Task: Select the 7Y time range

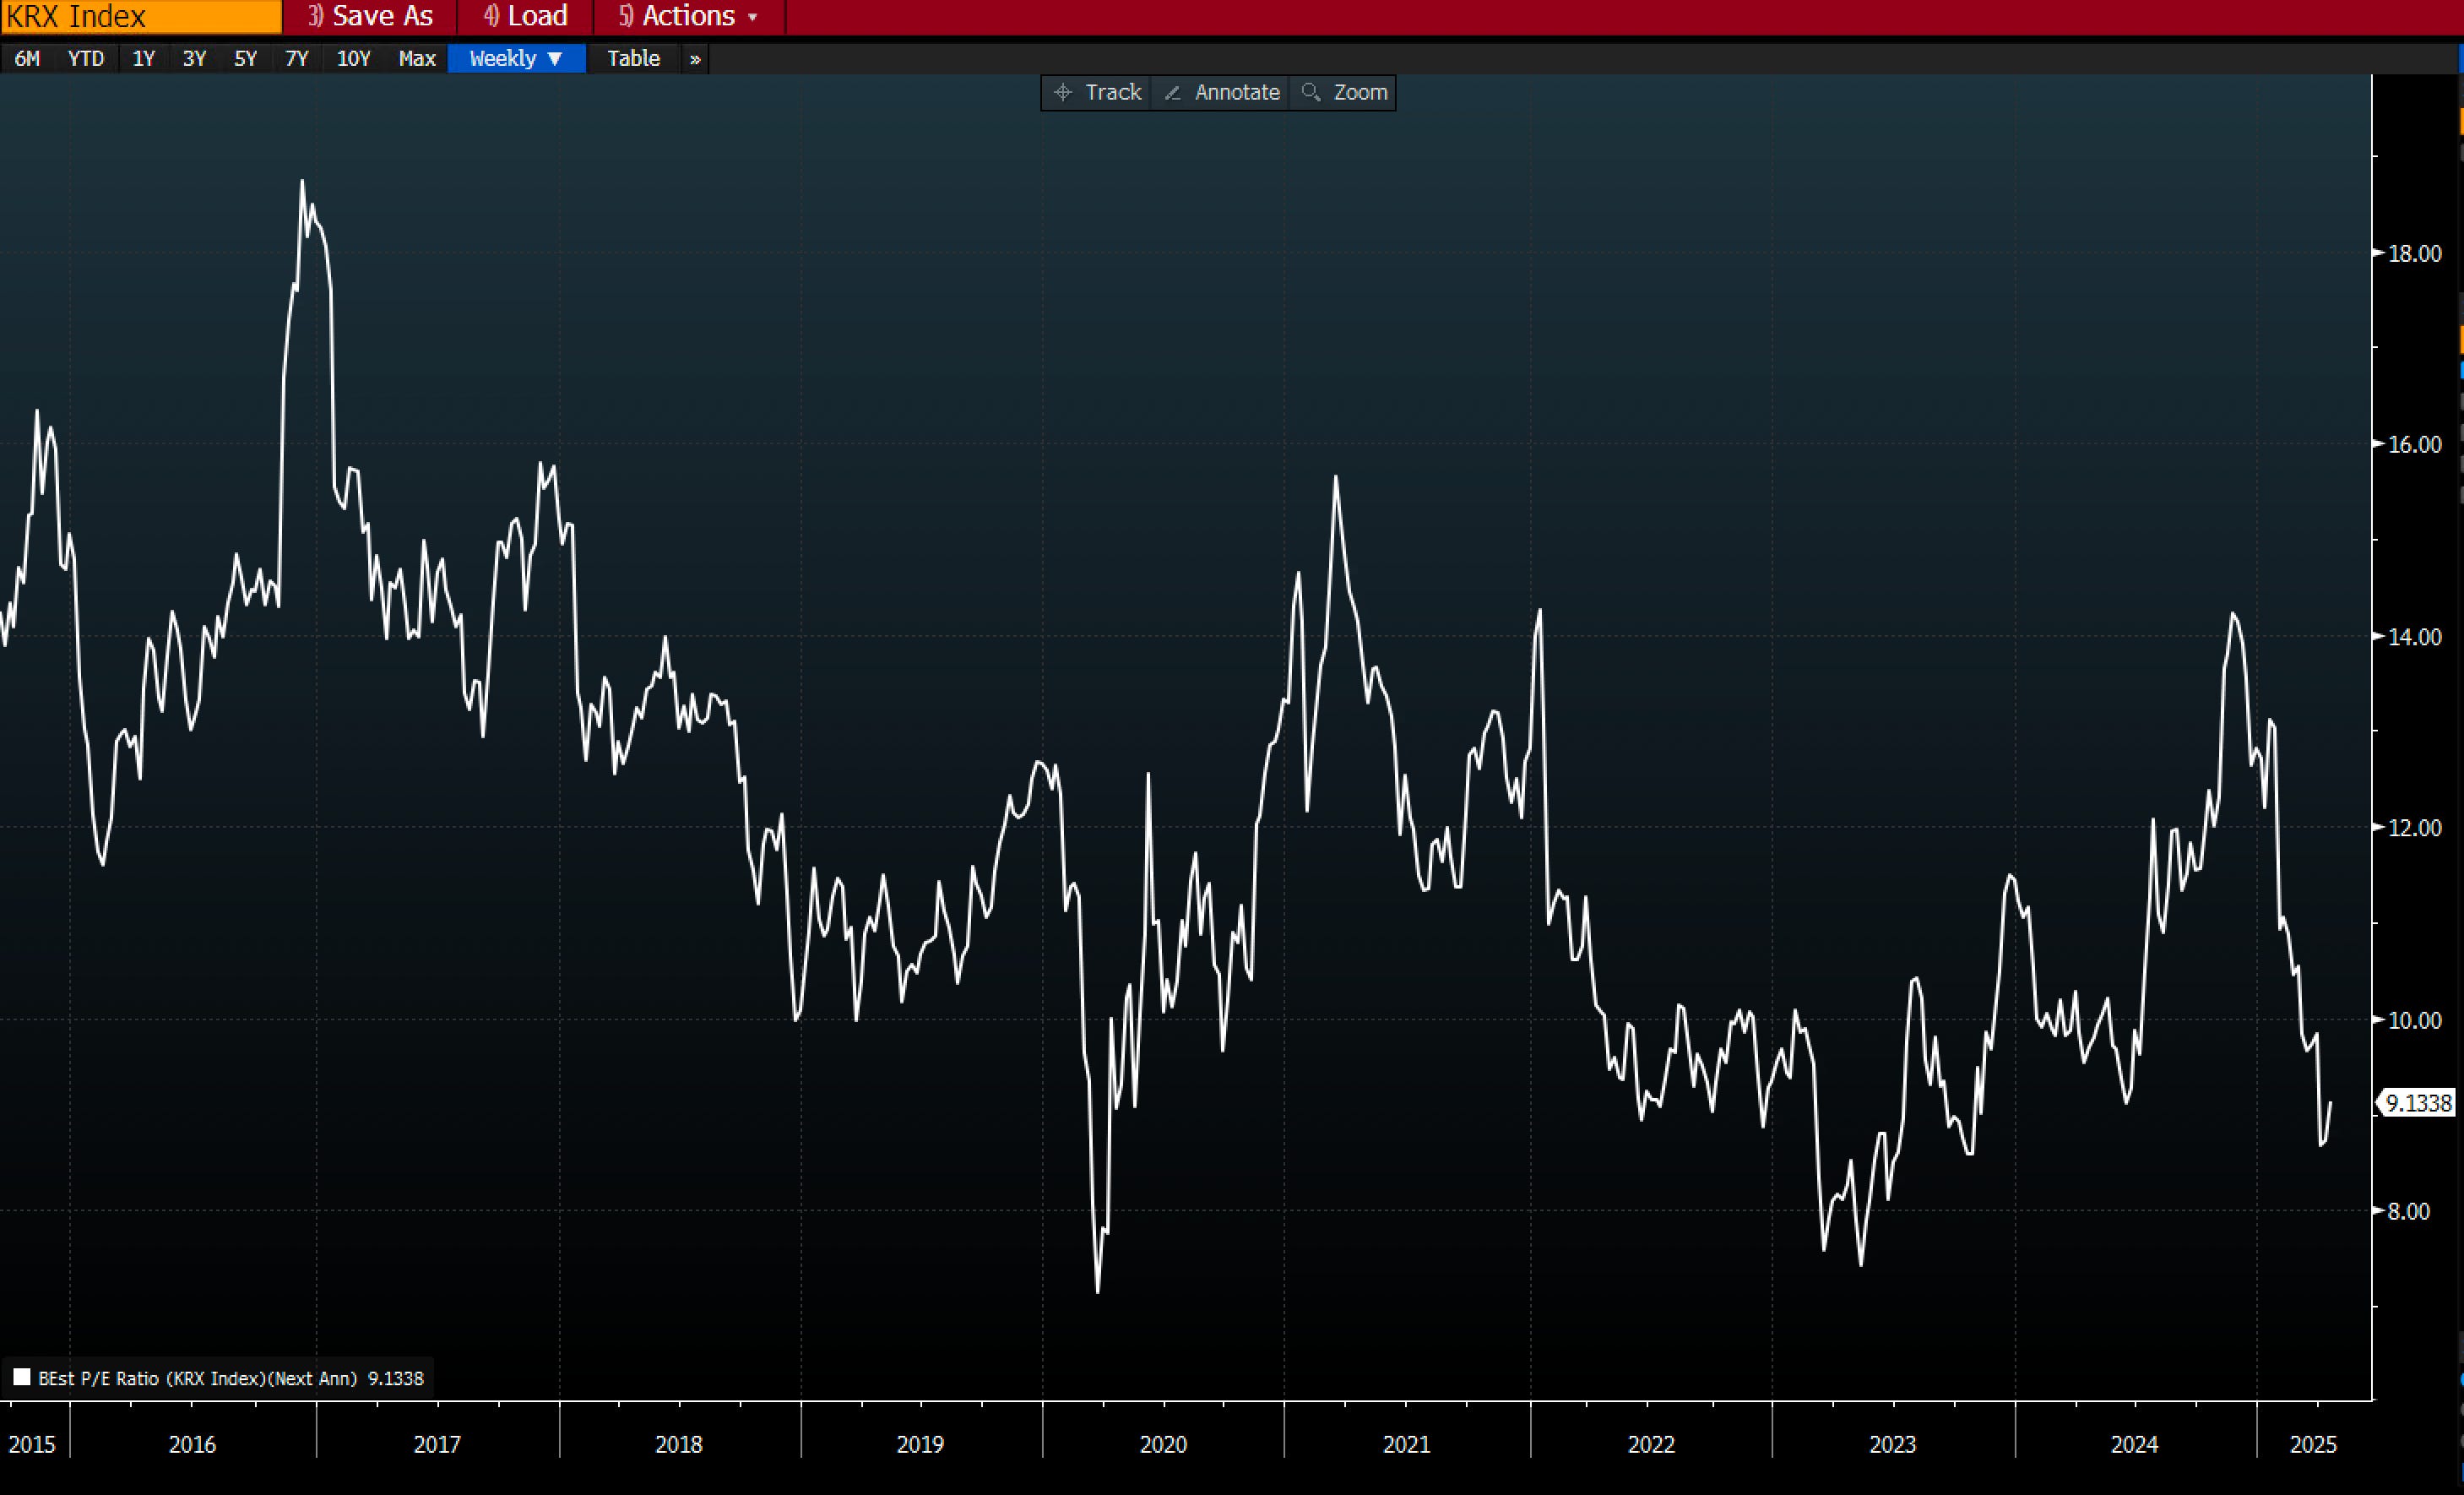Action: (297, 59)
